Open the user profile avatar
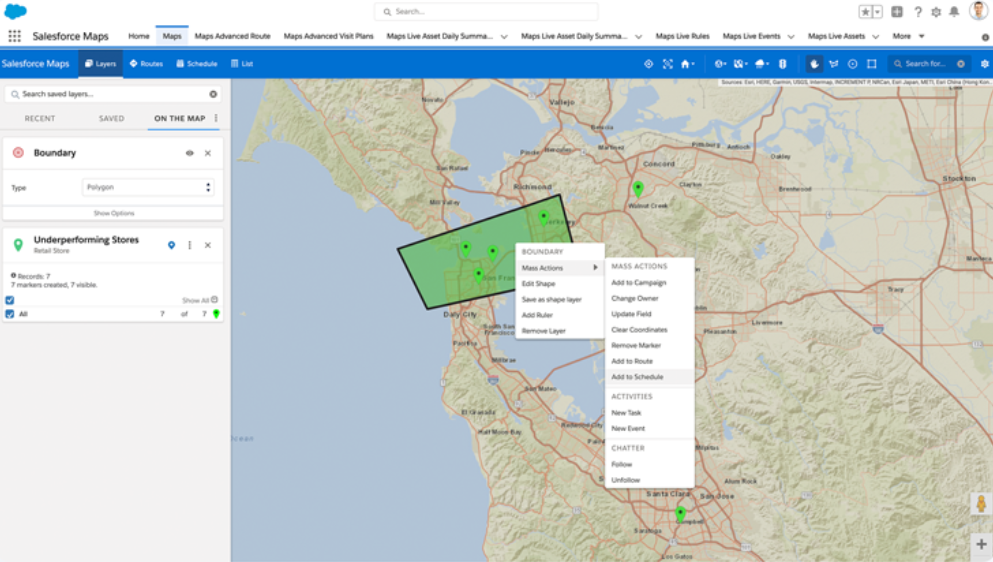 (x=979, y=10)
